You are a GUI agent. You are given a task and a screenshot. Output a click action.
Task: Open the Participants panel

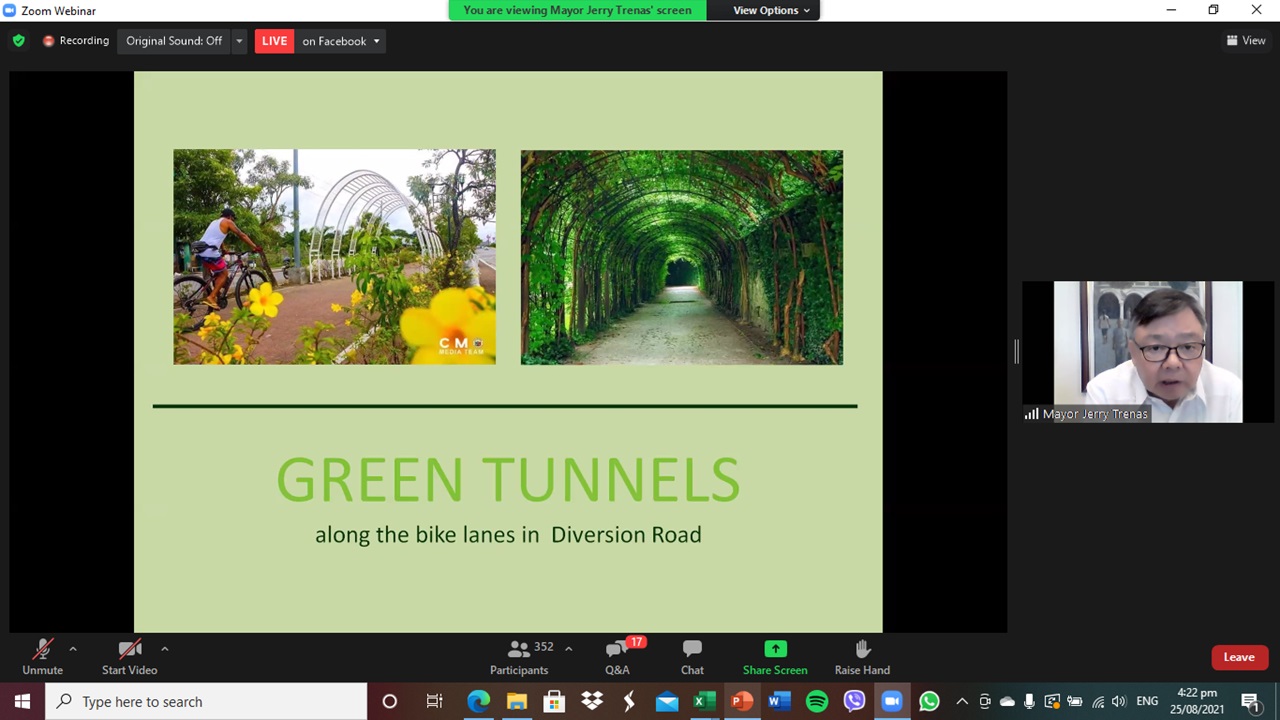click(x=519, y=657)
